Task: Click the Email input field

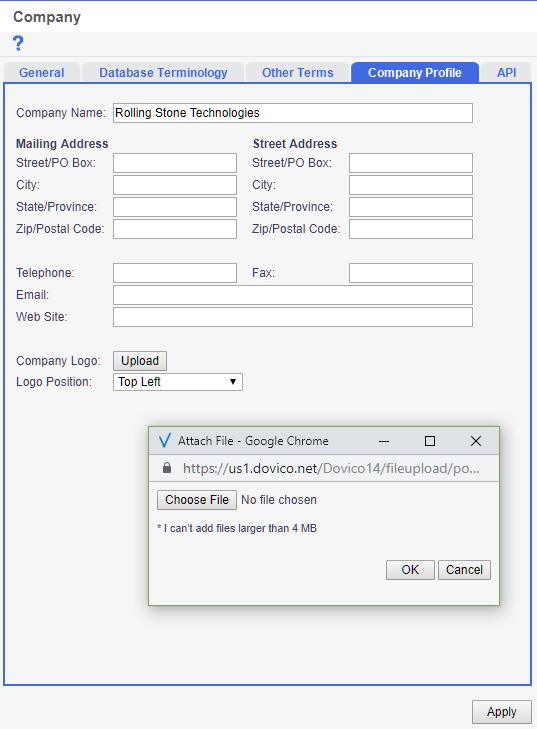Action: pyautogui.click(x=293, y=295)
